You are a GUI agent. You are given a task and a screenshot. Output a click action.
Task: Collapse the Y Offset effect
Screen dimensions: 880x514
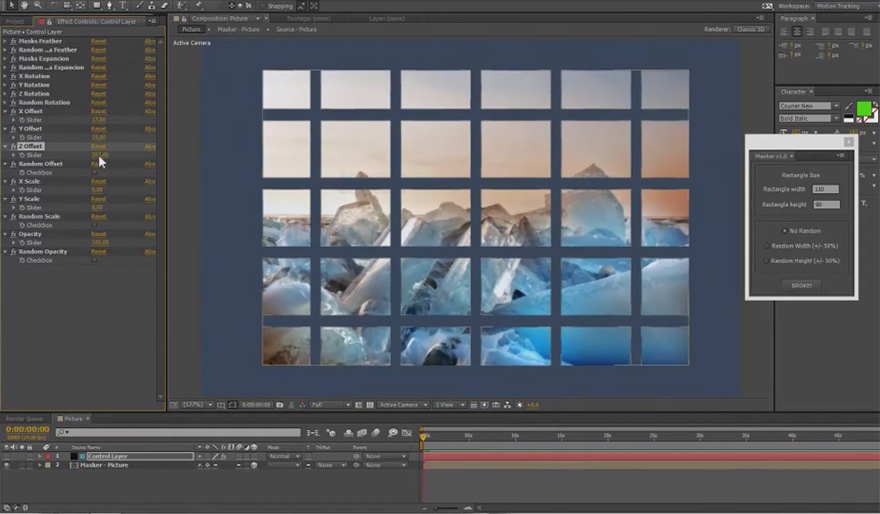[x=5, y=128]
